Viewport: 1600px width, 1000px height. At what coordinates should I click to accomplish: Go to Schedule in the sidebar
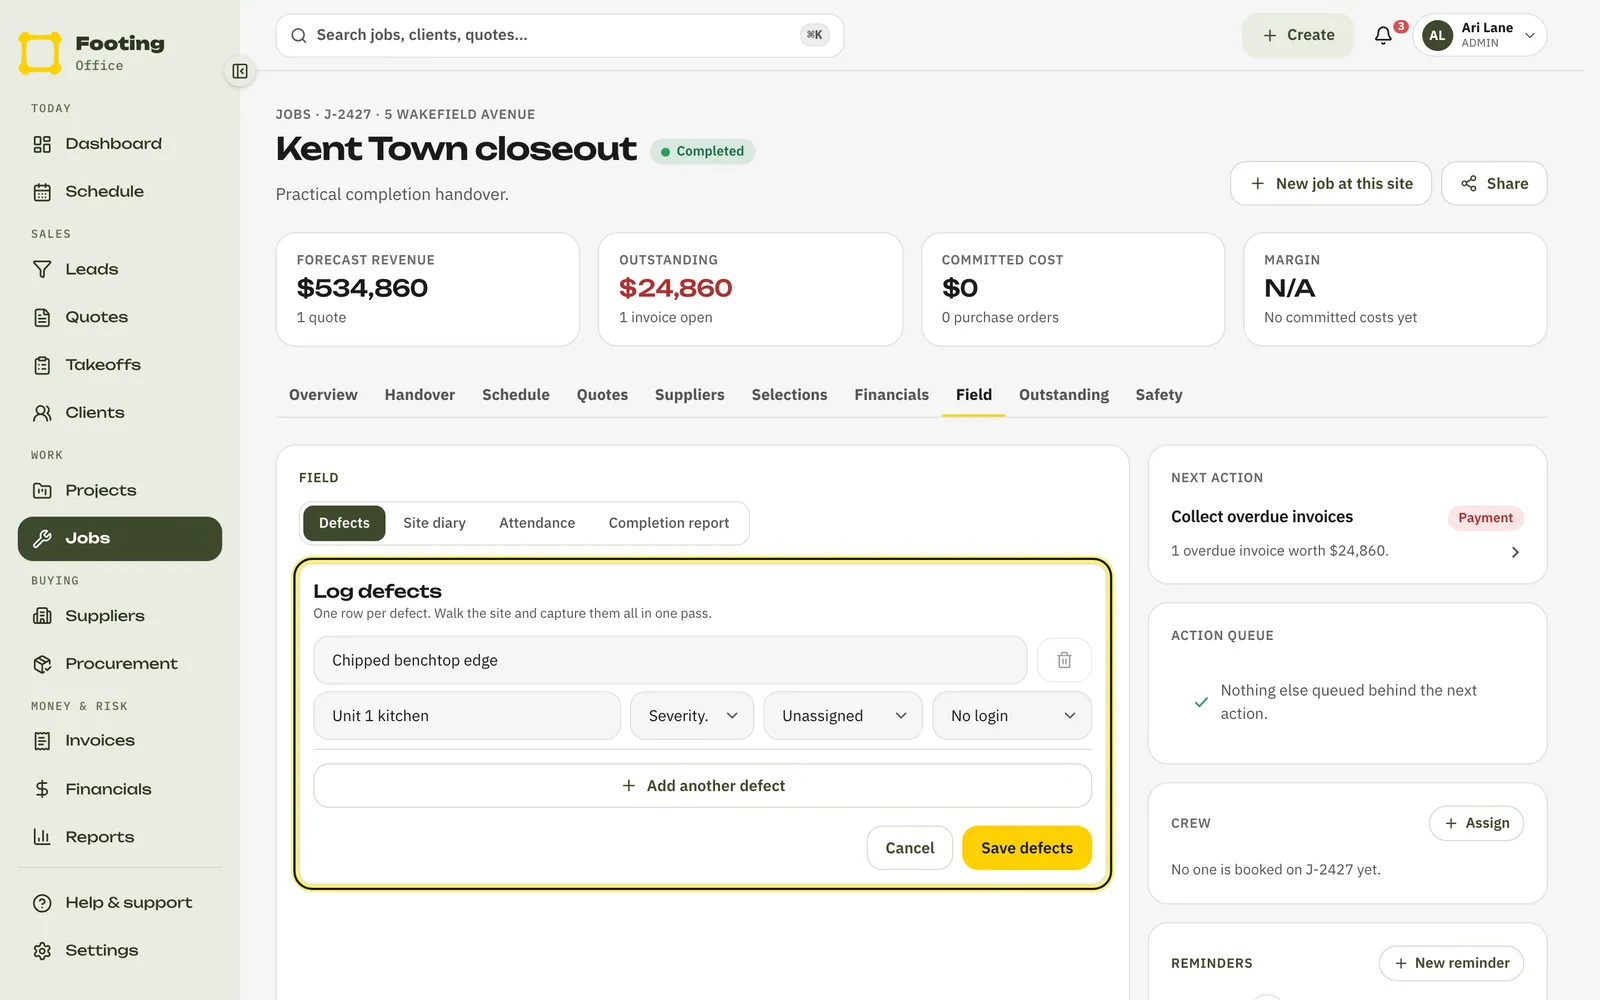pos(120,192)
